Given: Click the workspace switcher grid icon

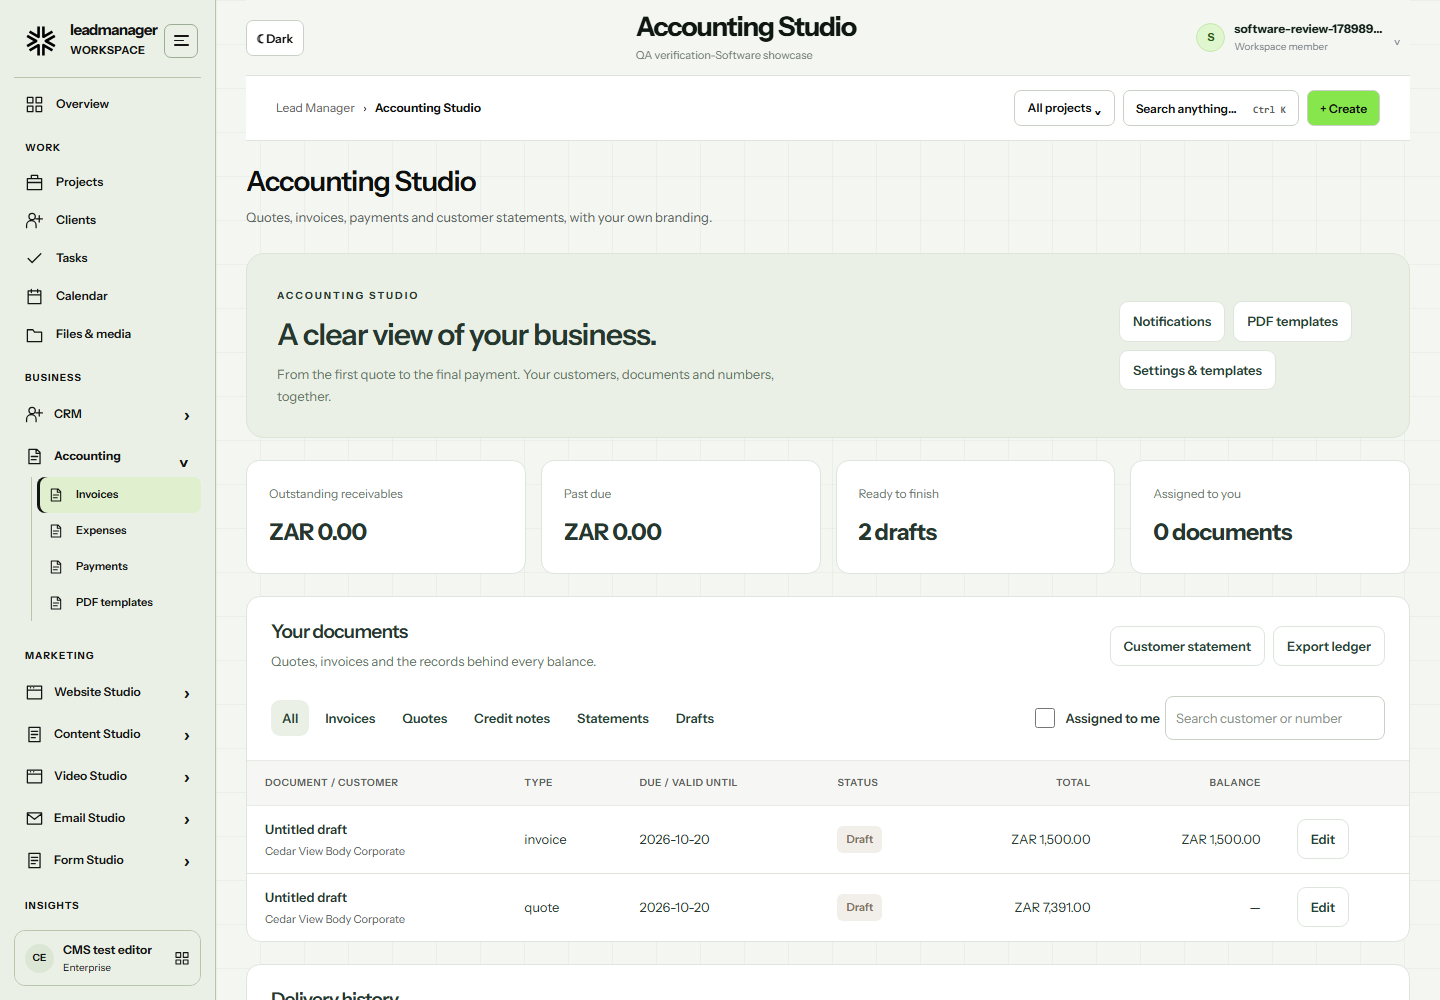Looking at the screenshot, I should point(182,958).
